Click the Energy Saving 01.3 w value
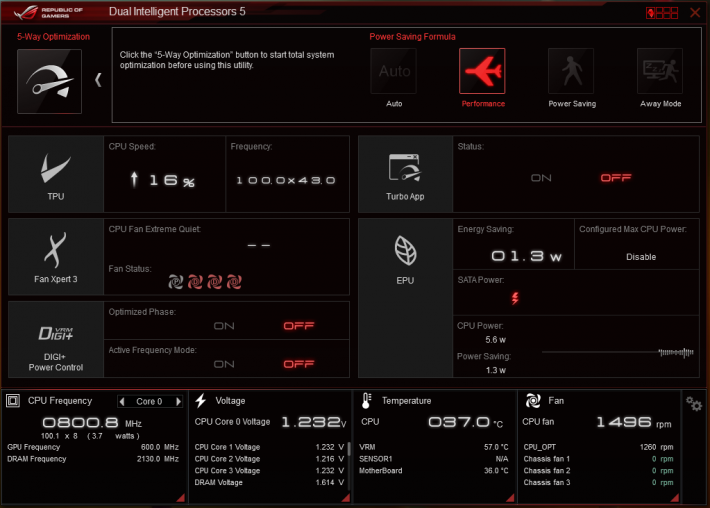The image size is (710, 508). [526, 256]
